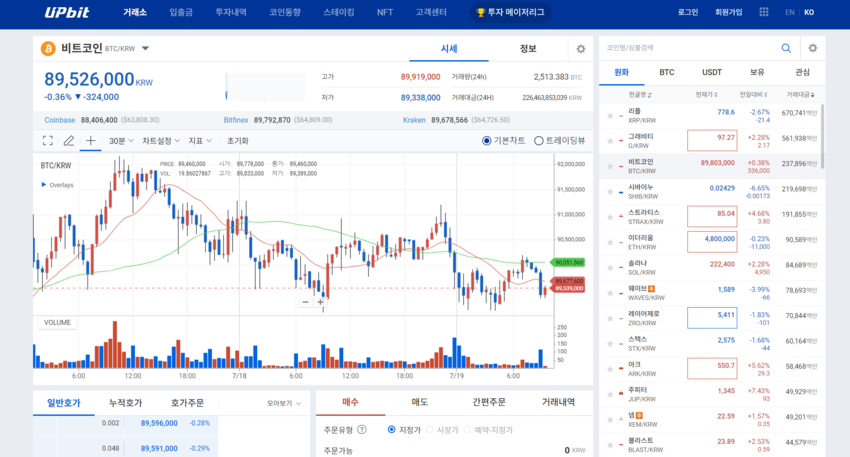
Task: Star 스택스 STX/KRW as favorite
Action: point(610,344)
